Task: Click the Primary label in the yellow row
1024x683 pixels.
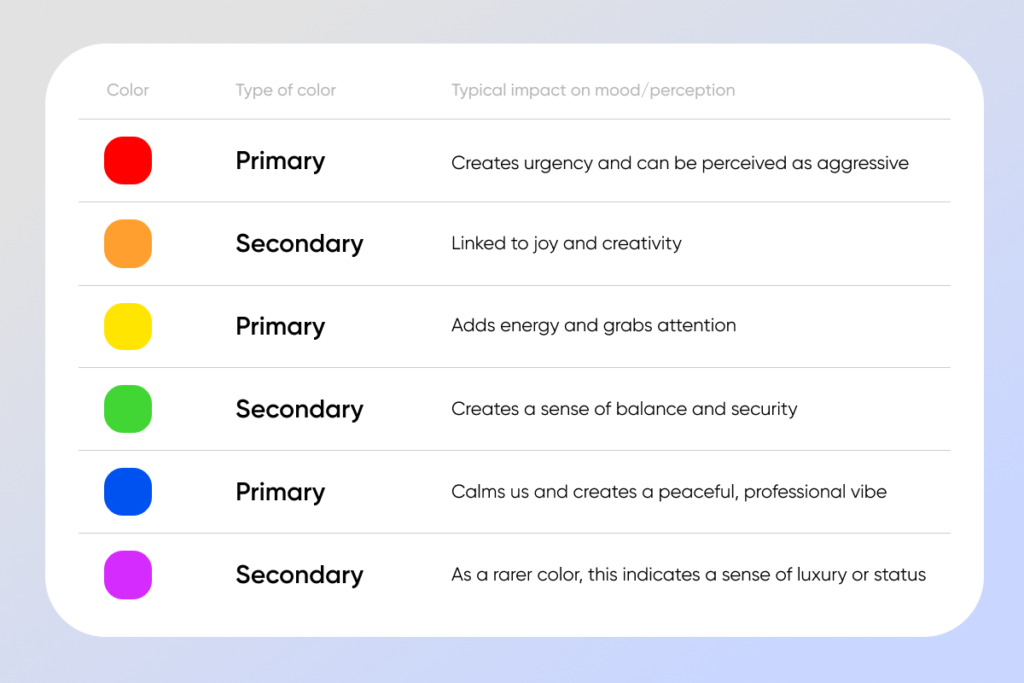Action: coord(280,327)
